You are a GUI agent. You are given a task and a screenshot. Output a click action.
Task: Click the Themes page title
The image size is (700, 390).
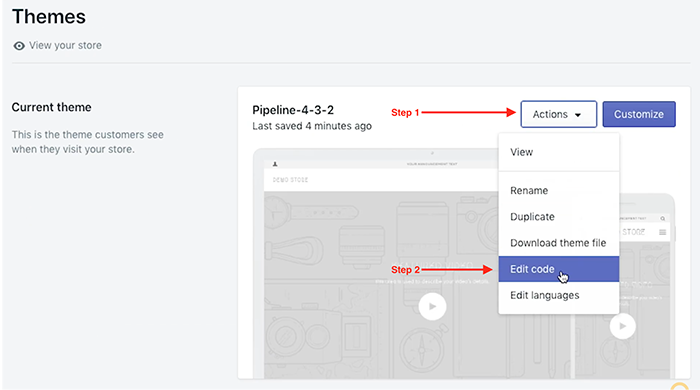tap(49, 17)
